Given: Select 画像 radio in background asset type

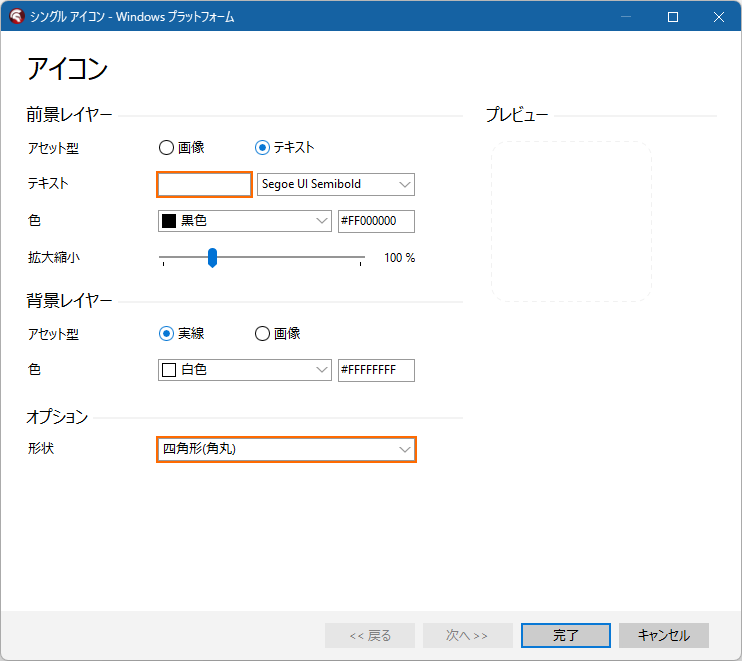Looking at the screenshot, I should tap(278, 334).
